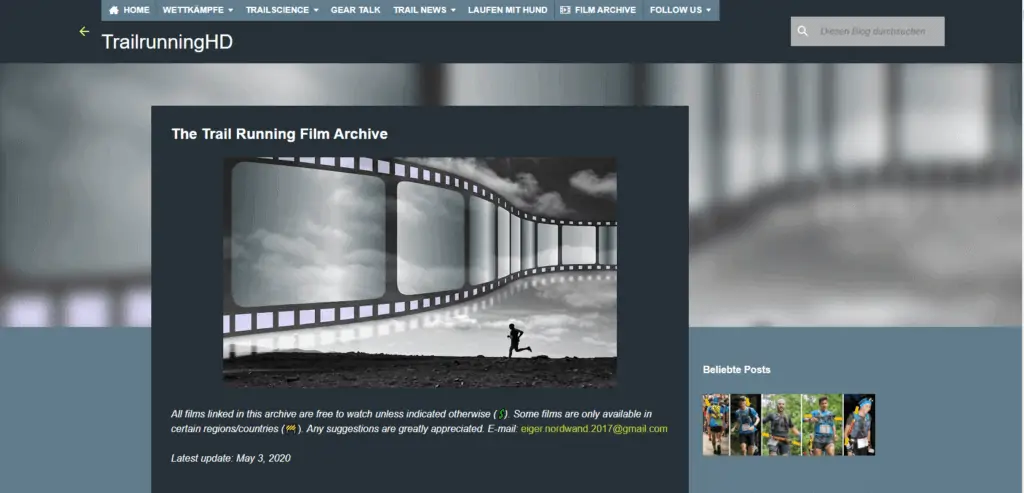Click the film icon beside Film Archive
This screenshot has height=493, width=1024.
[565, 10]
